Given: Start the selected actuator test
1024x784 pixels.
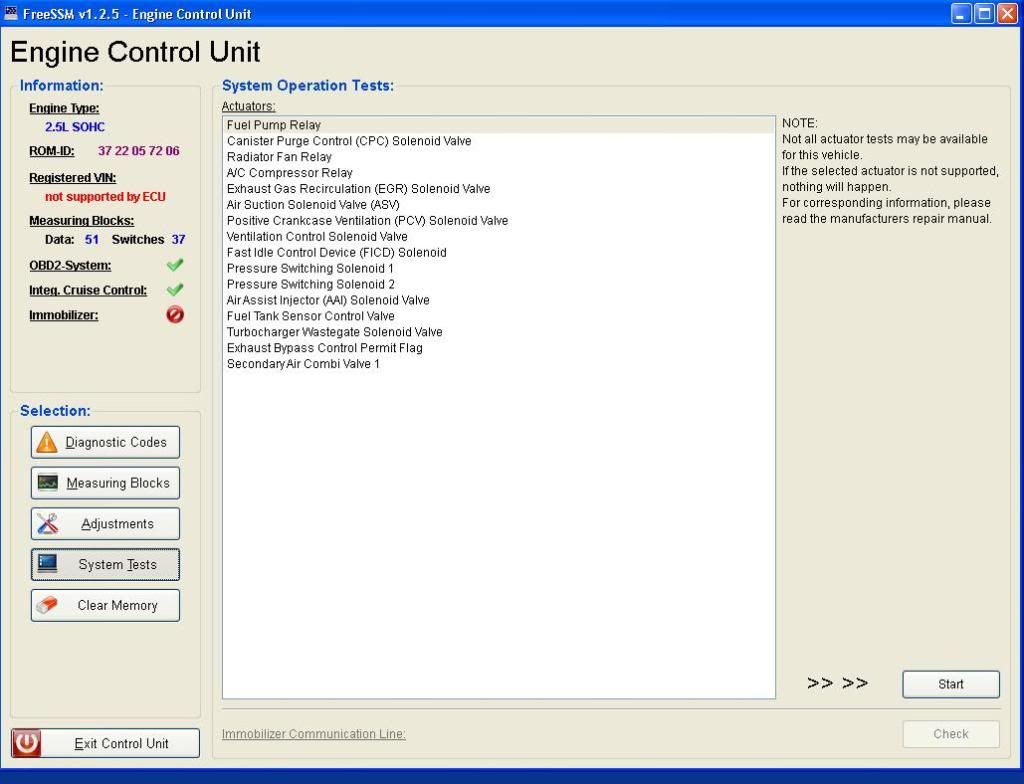Looking at the screenshot, I should point(951,684).
